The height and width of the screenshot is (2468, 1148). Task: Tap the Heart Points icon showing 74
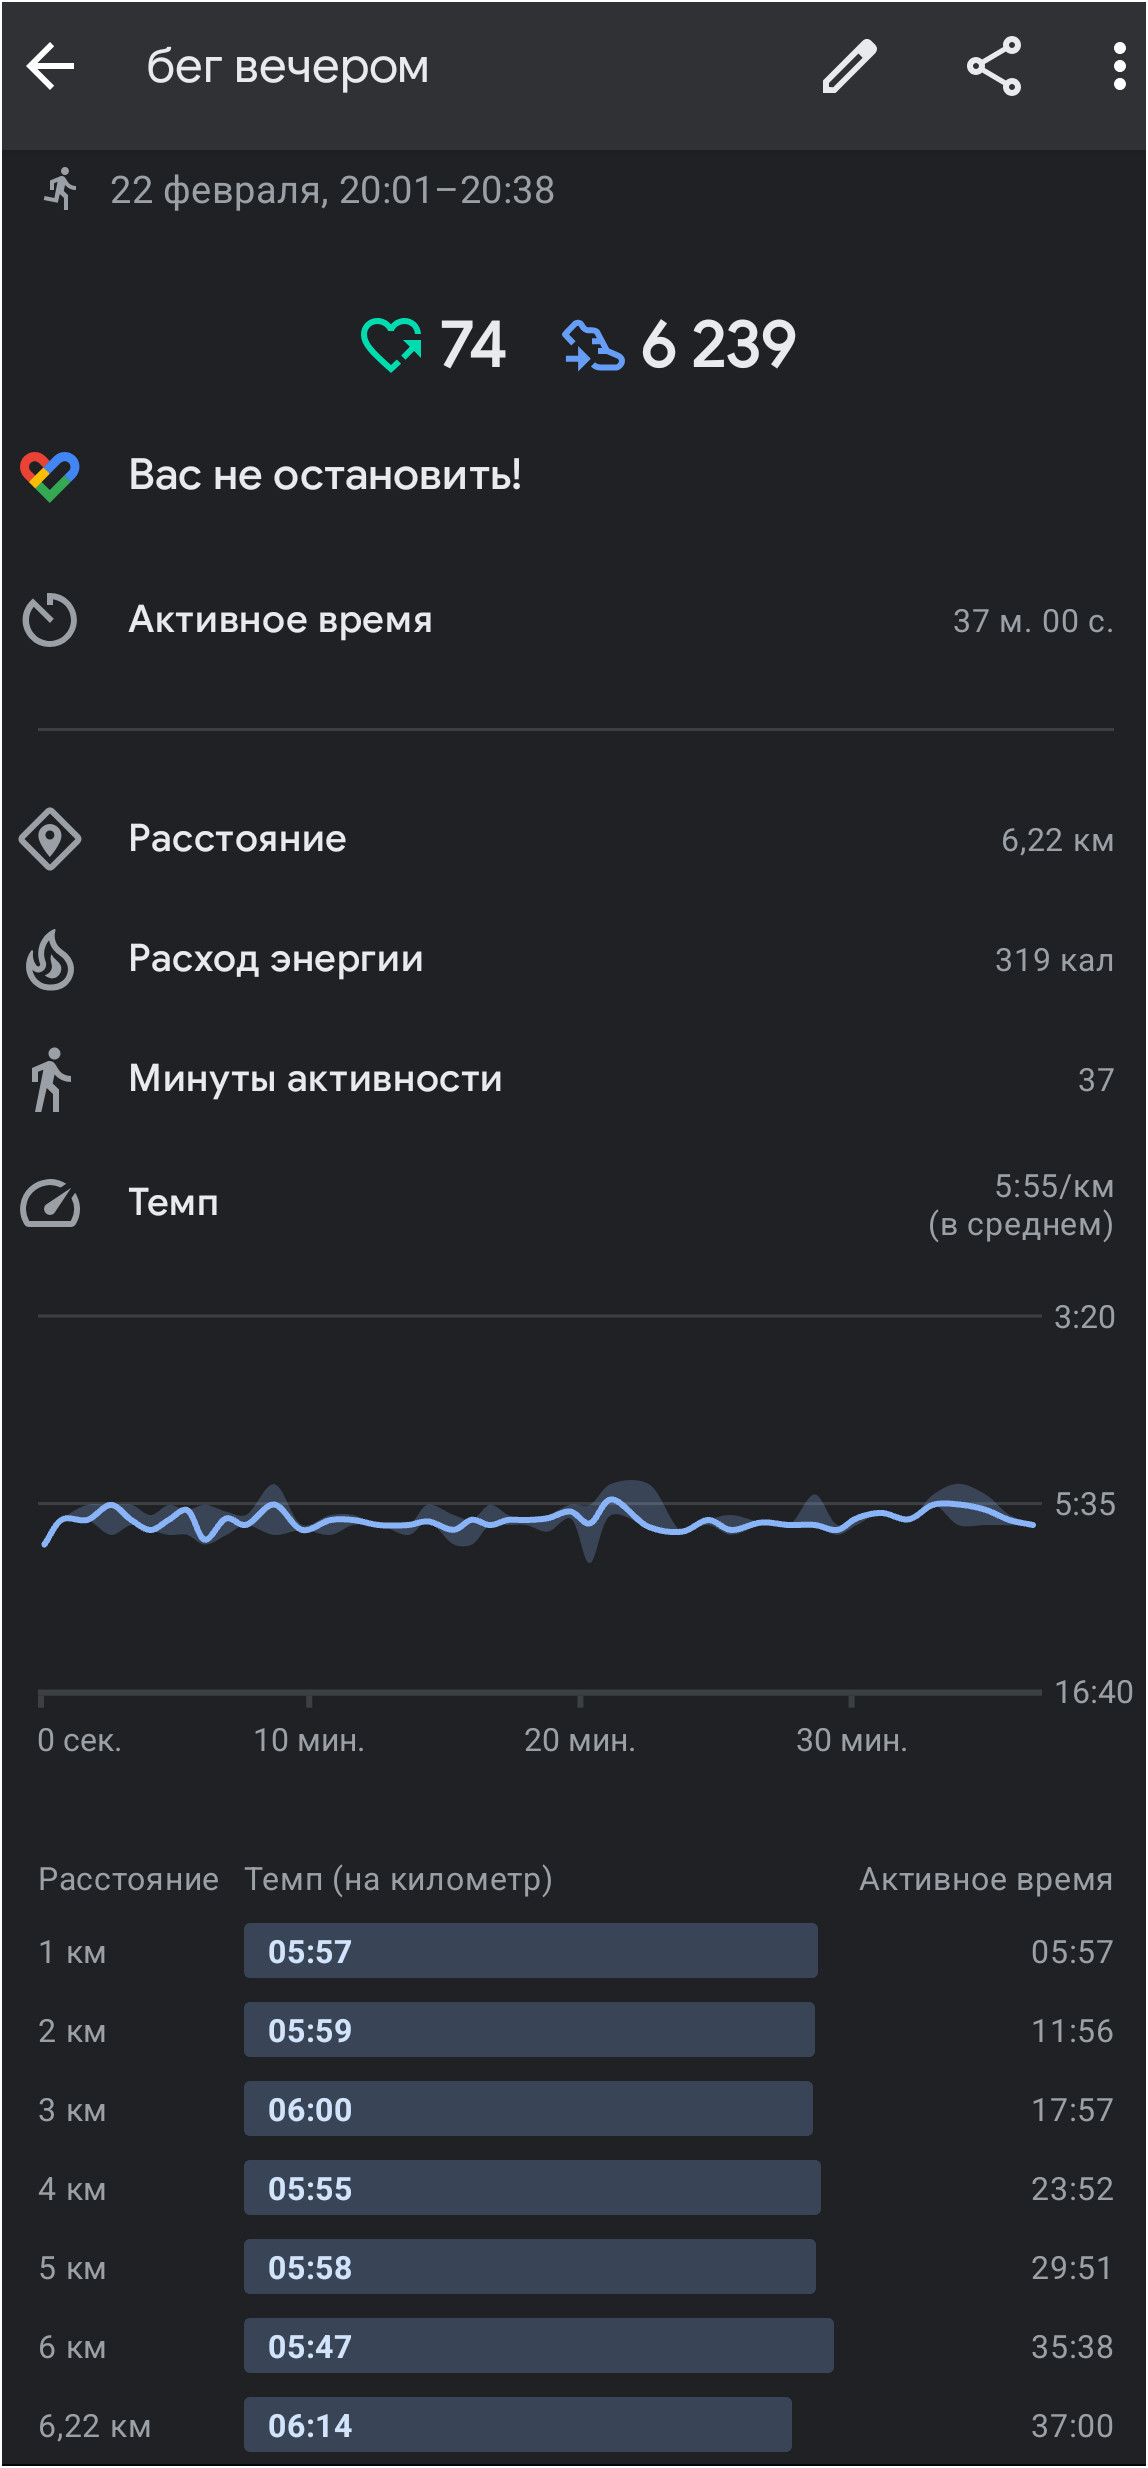coord(391,345)
